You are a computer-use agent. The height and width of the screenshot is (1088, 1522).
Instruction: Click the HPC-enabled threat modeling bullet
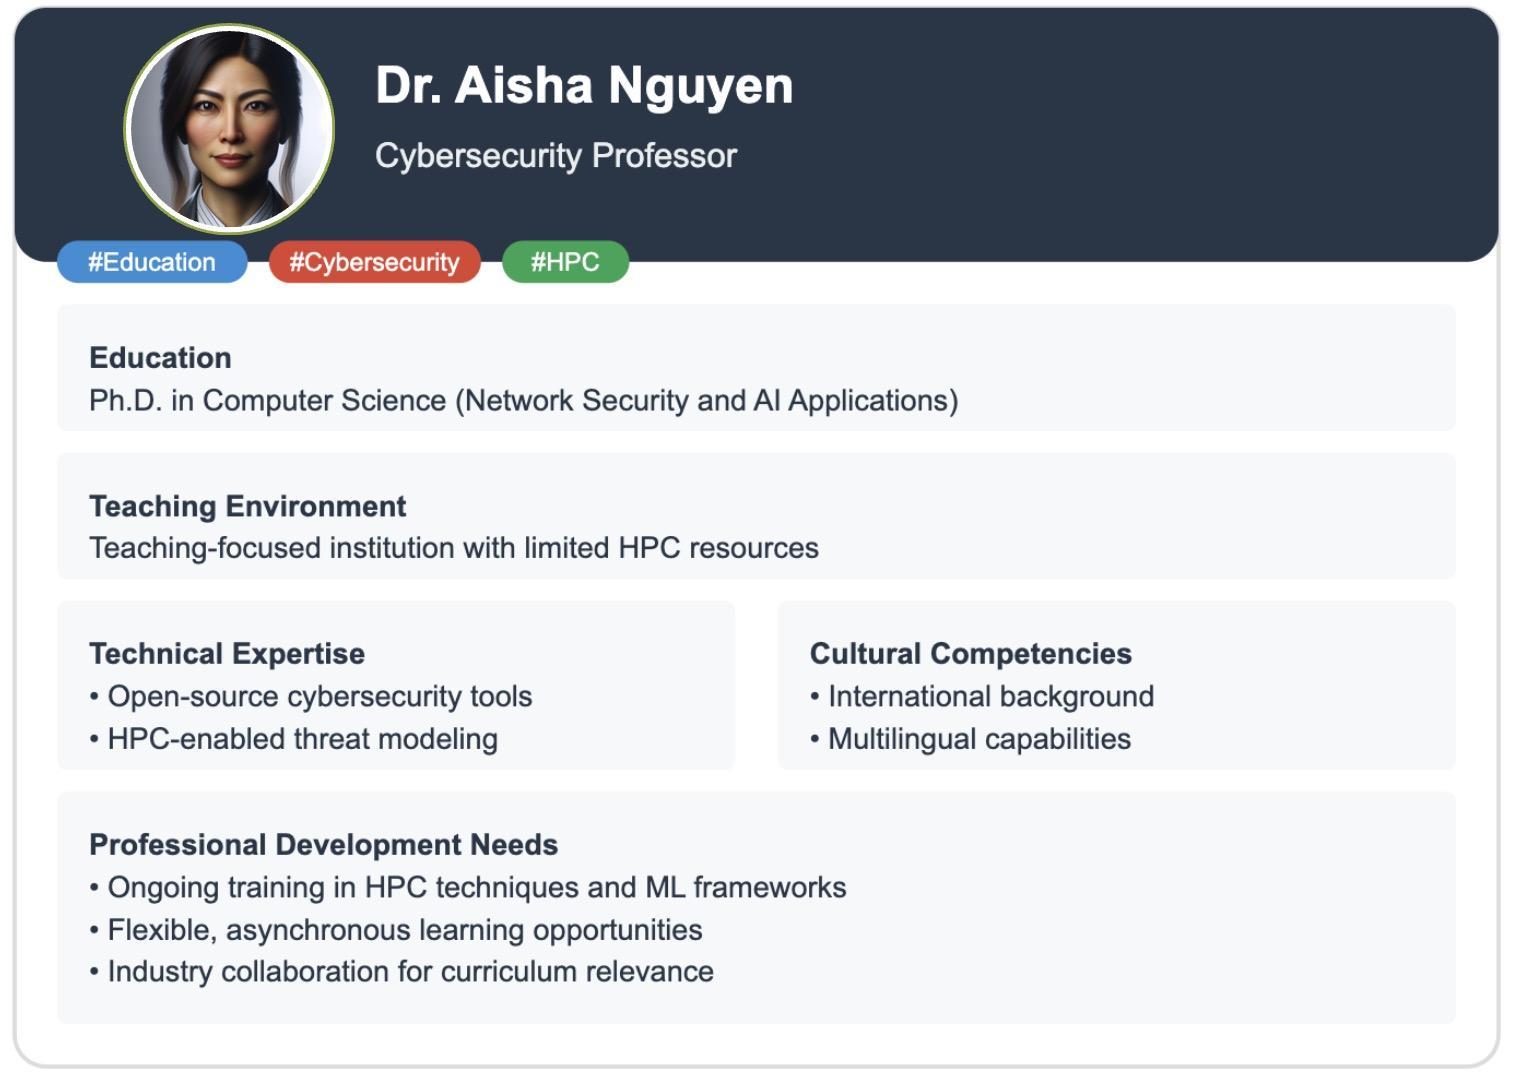[302, 739]
